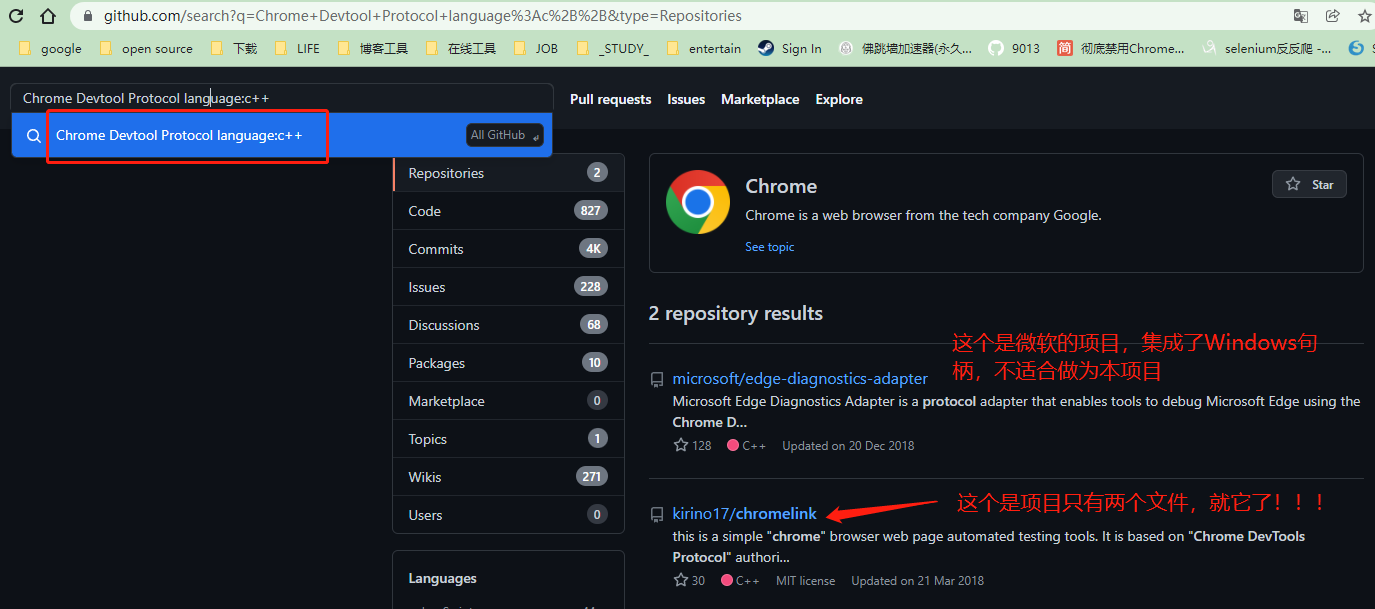Click the Sign In extension icon in toolbar
This screenshot has width=1375, height=609.
(764, 47)
